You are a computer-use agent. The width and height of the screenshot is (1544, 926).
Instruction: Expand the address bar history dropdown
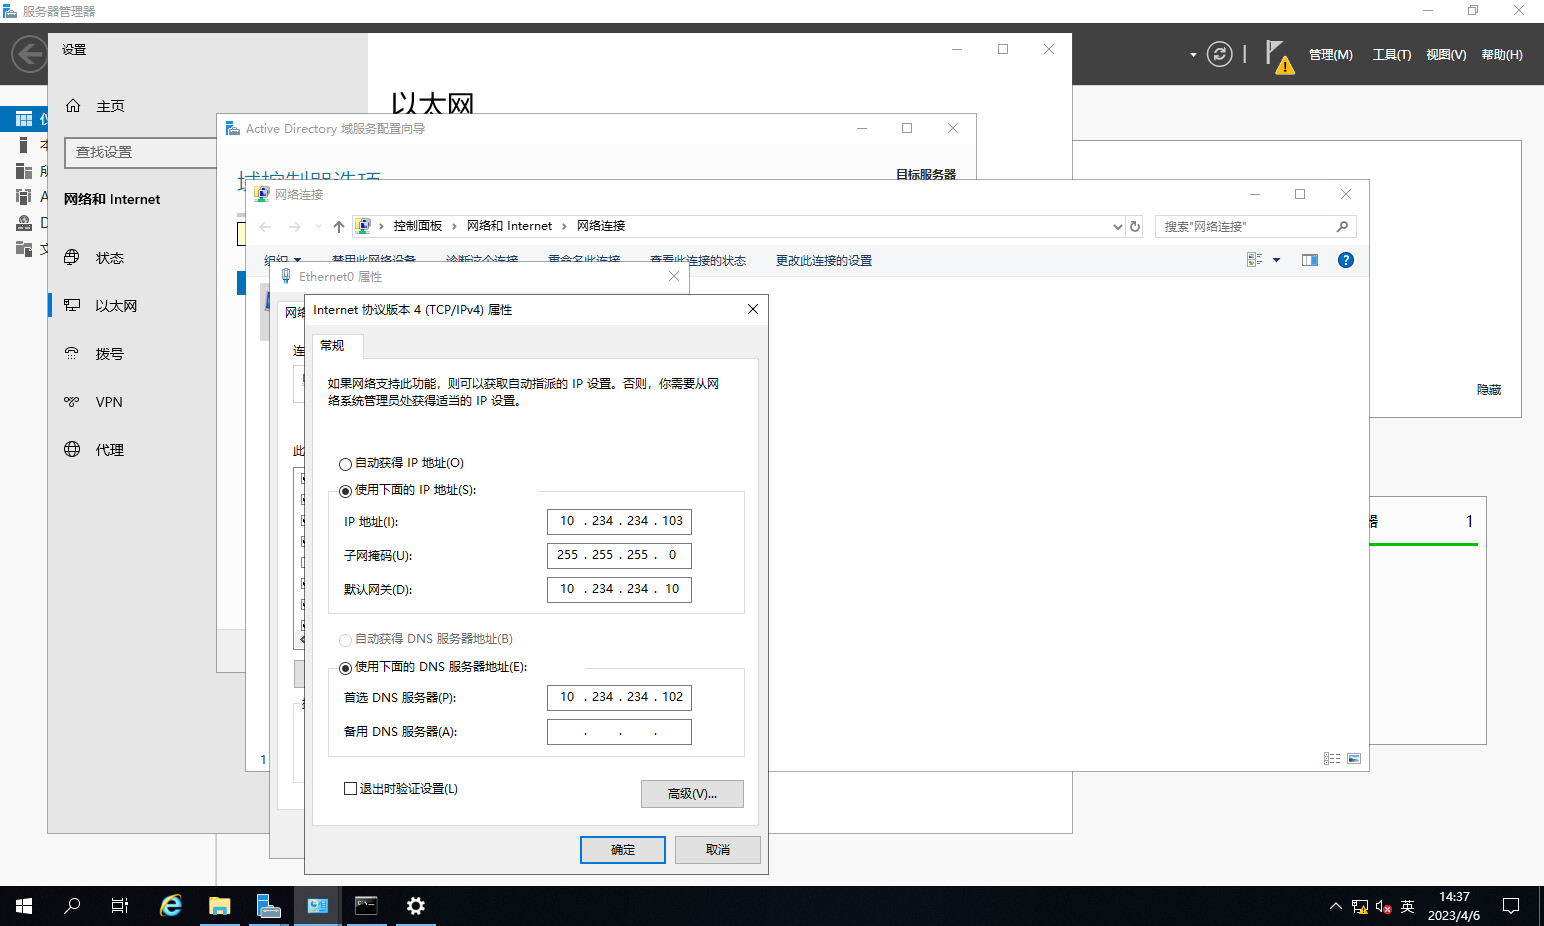[x=1117, y=227]
